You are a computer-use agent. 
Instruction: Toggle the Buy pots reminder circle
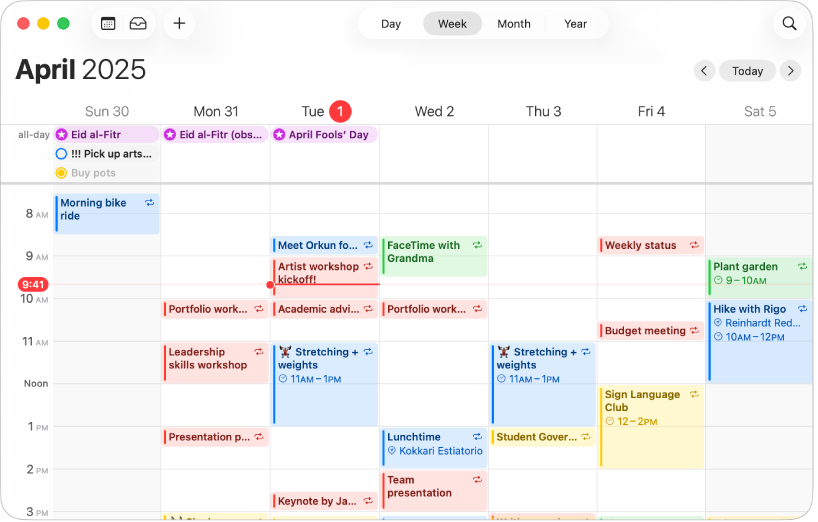point(62,173)
